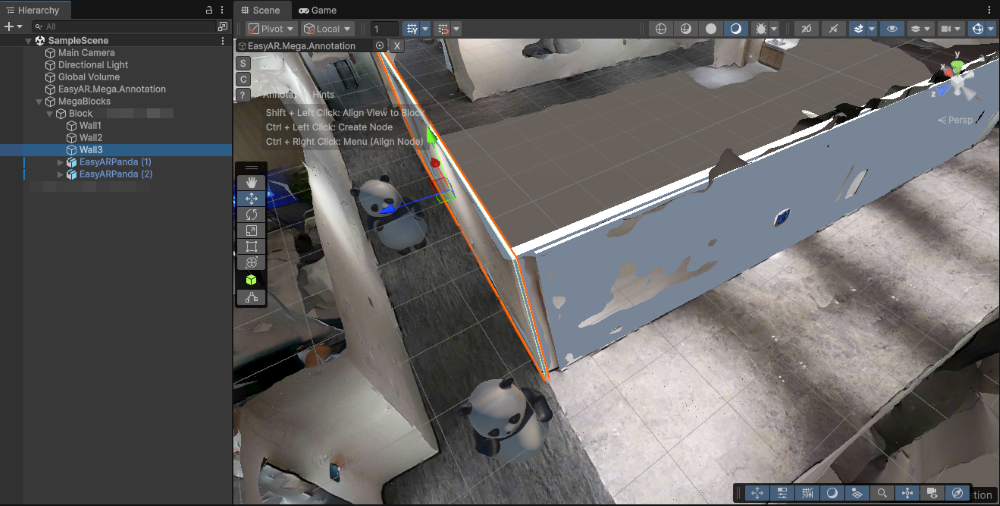Screen dimensions: 1000x506
Task: Click the C button in annotation overlay
Action: 243,79
